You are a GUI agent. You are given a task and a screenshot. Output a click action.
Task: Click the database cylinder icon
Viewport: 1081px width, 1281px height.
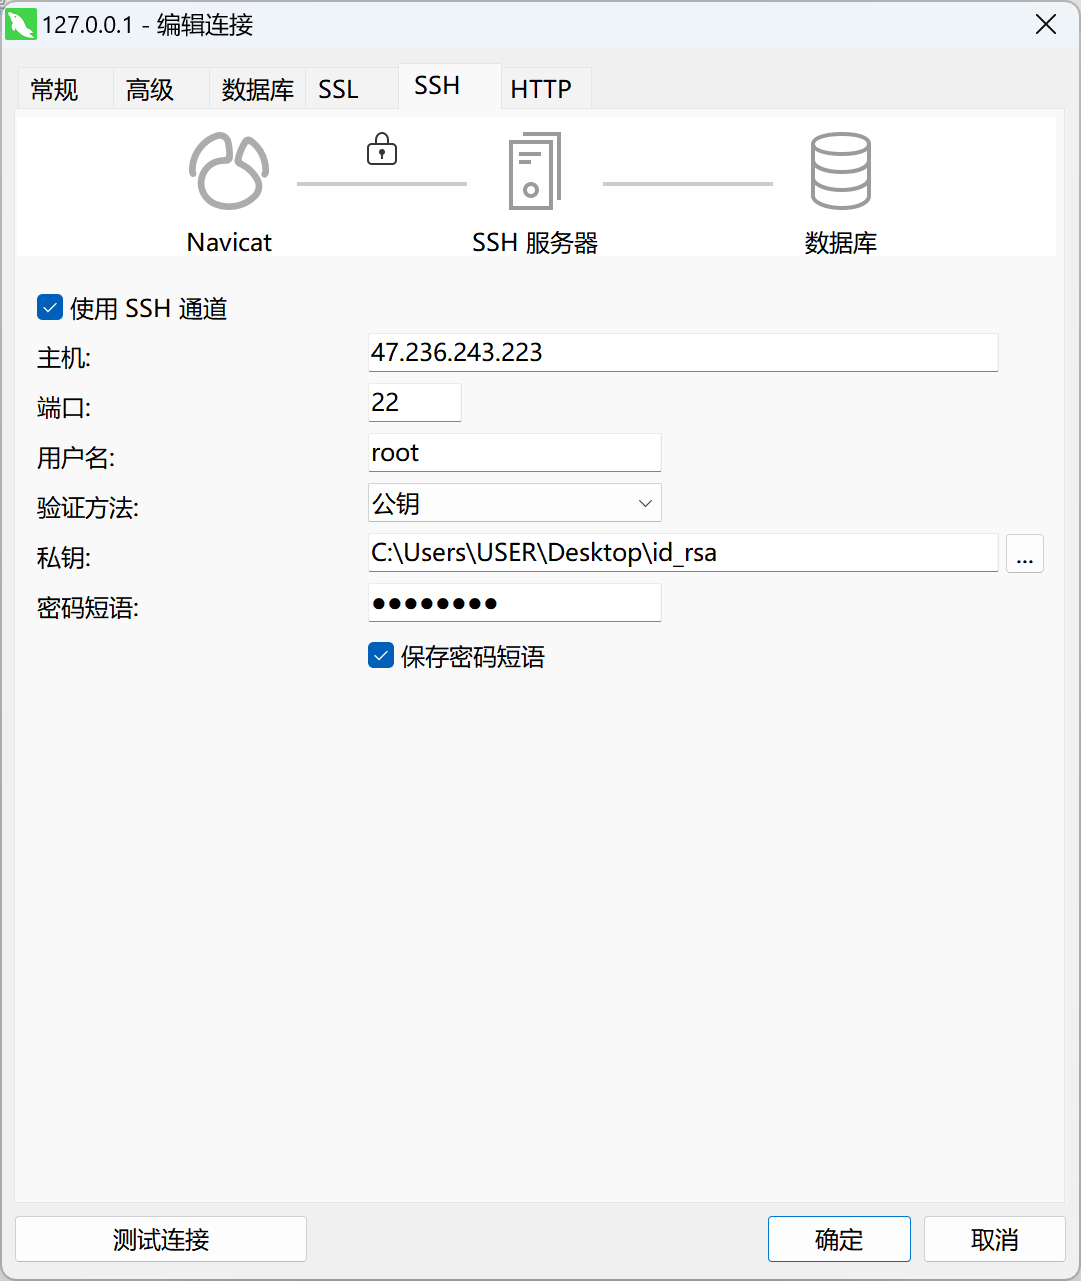(840, 171)
